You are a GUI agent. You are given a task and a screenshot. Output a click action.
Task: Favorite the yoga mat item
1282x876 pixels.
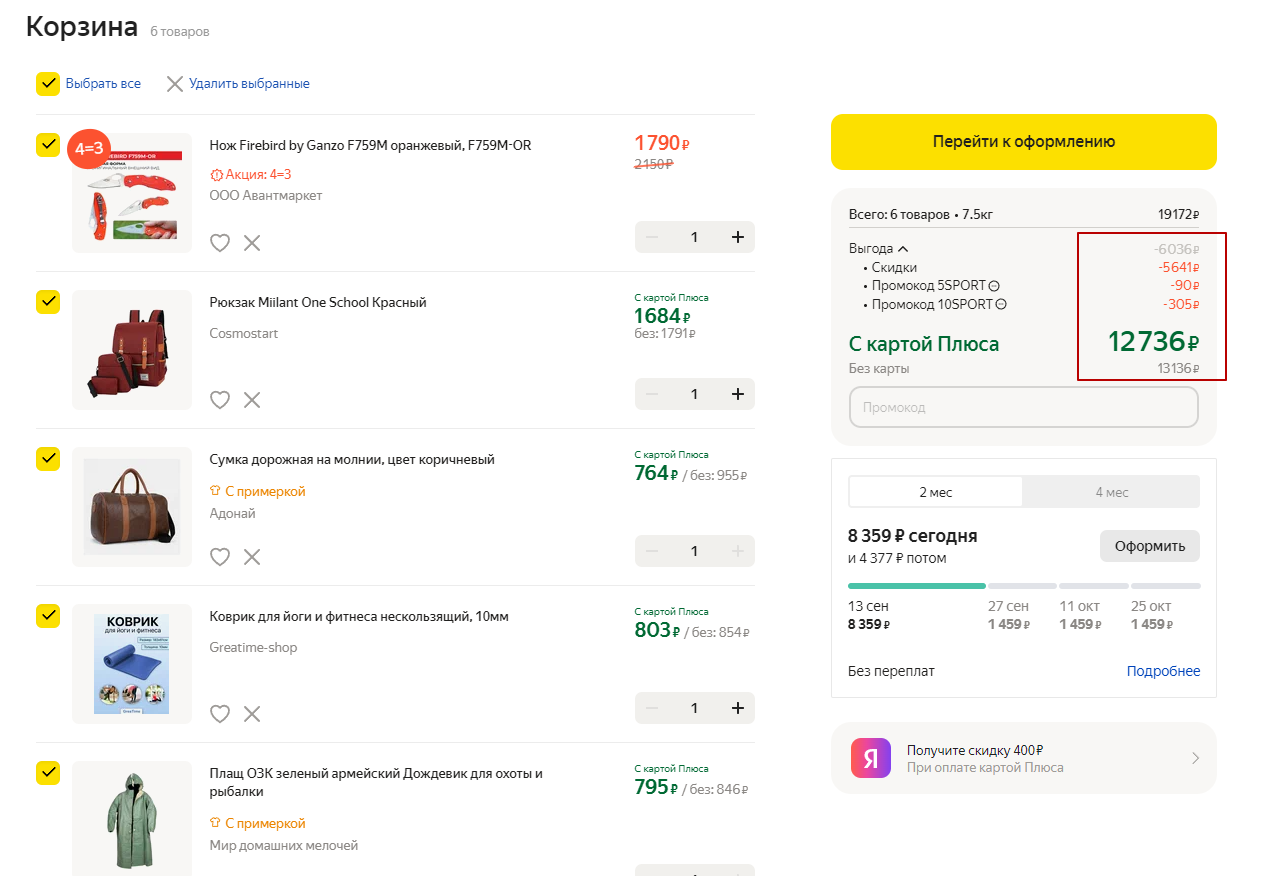[220, 713]
